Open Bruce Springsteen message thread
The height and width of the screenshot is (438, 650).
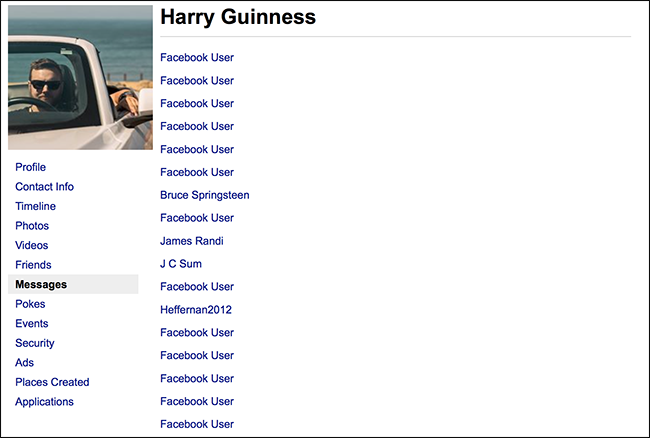[x=205, y=195]
